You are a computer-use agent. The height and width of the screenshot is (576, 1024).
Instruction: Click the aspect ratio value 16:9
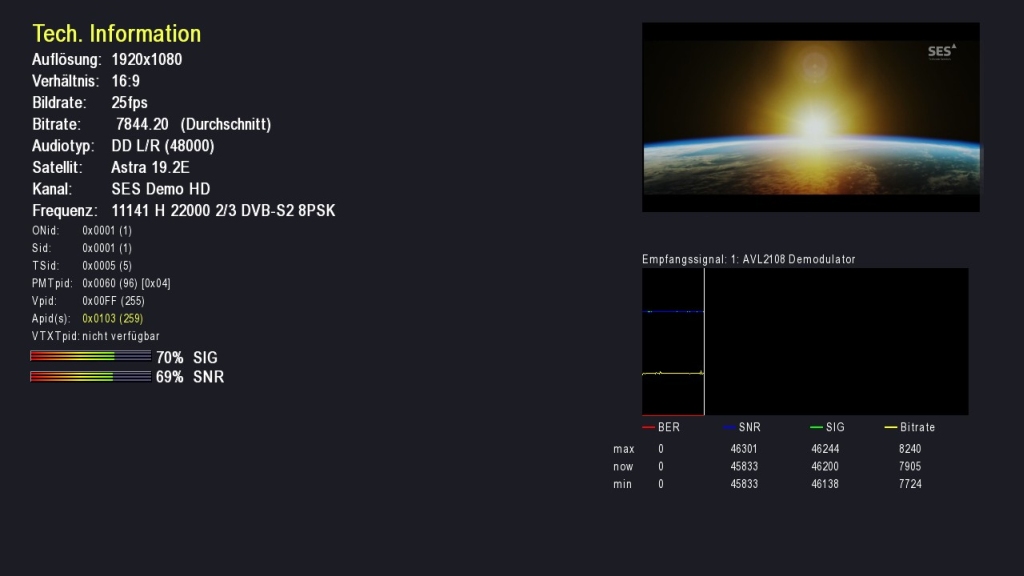[125, 81]
